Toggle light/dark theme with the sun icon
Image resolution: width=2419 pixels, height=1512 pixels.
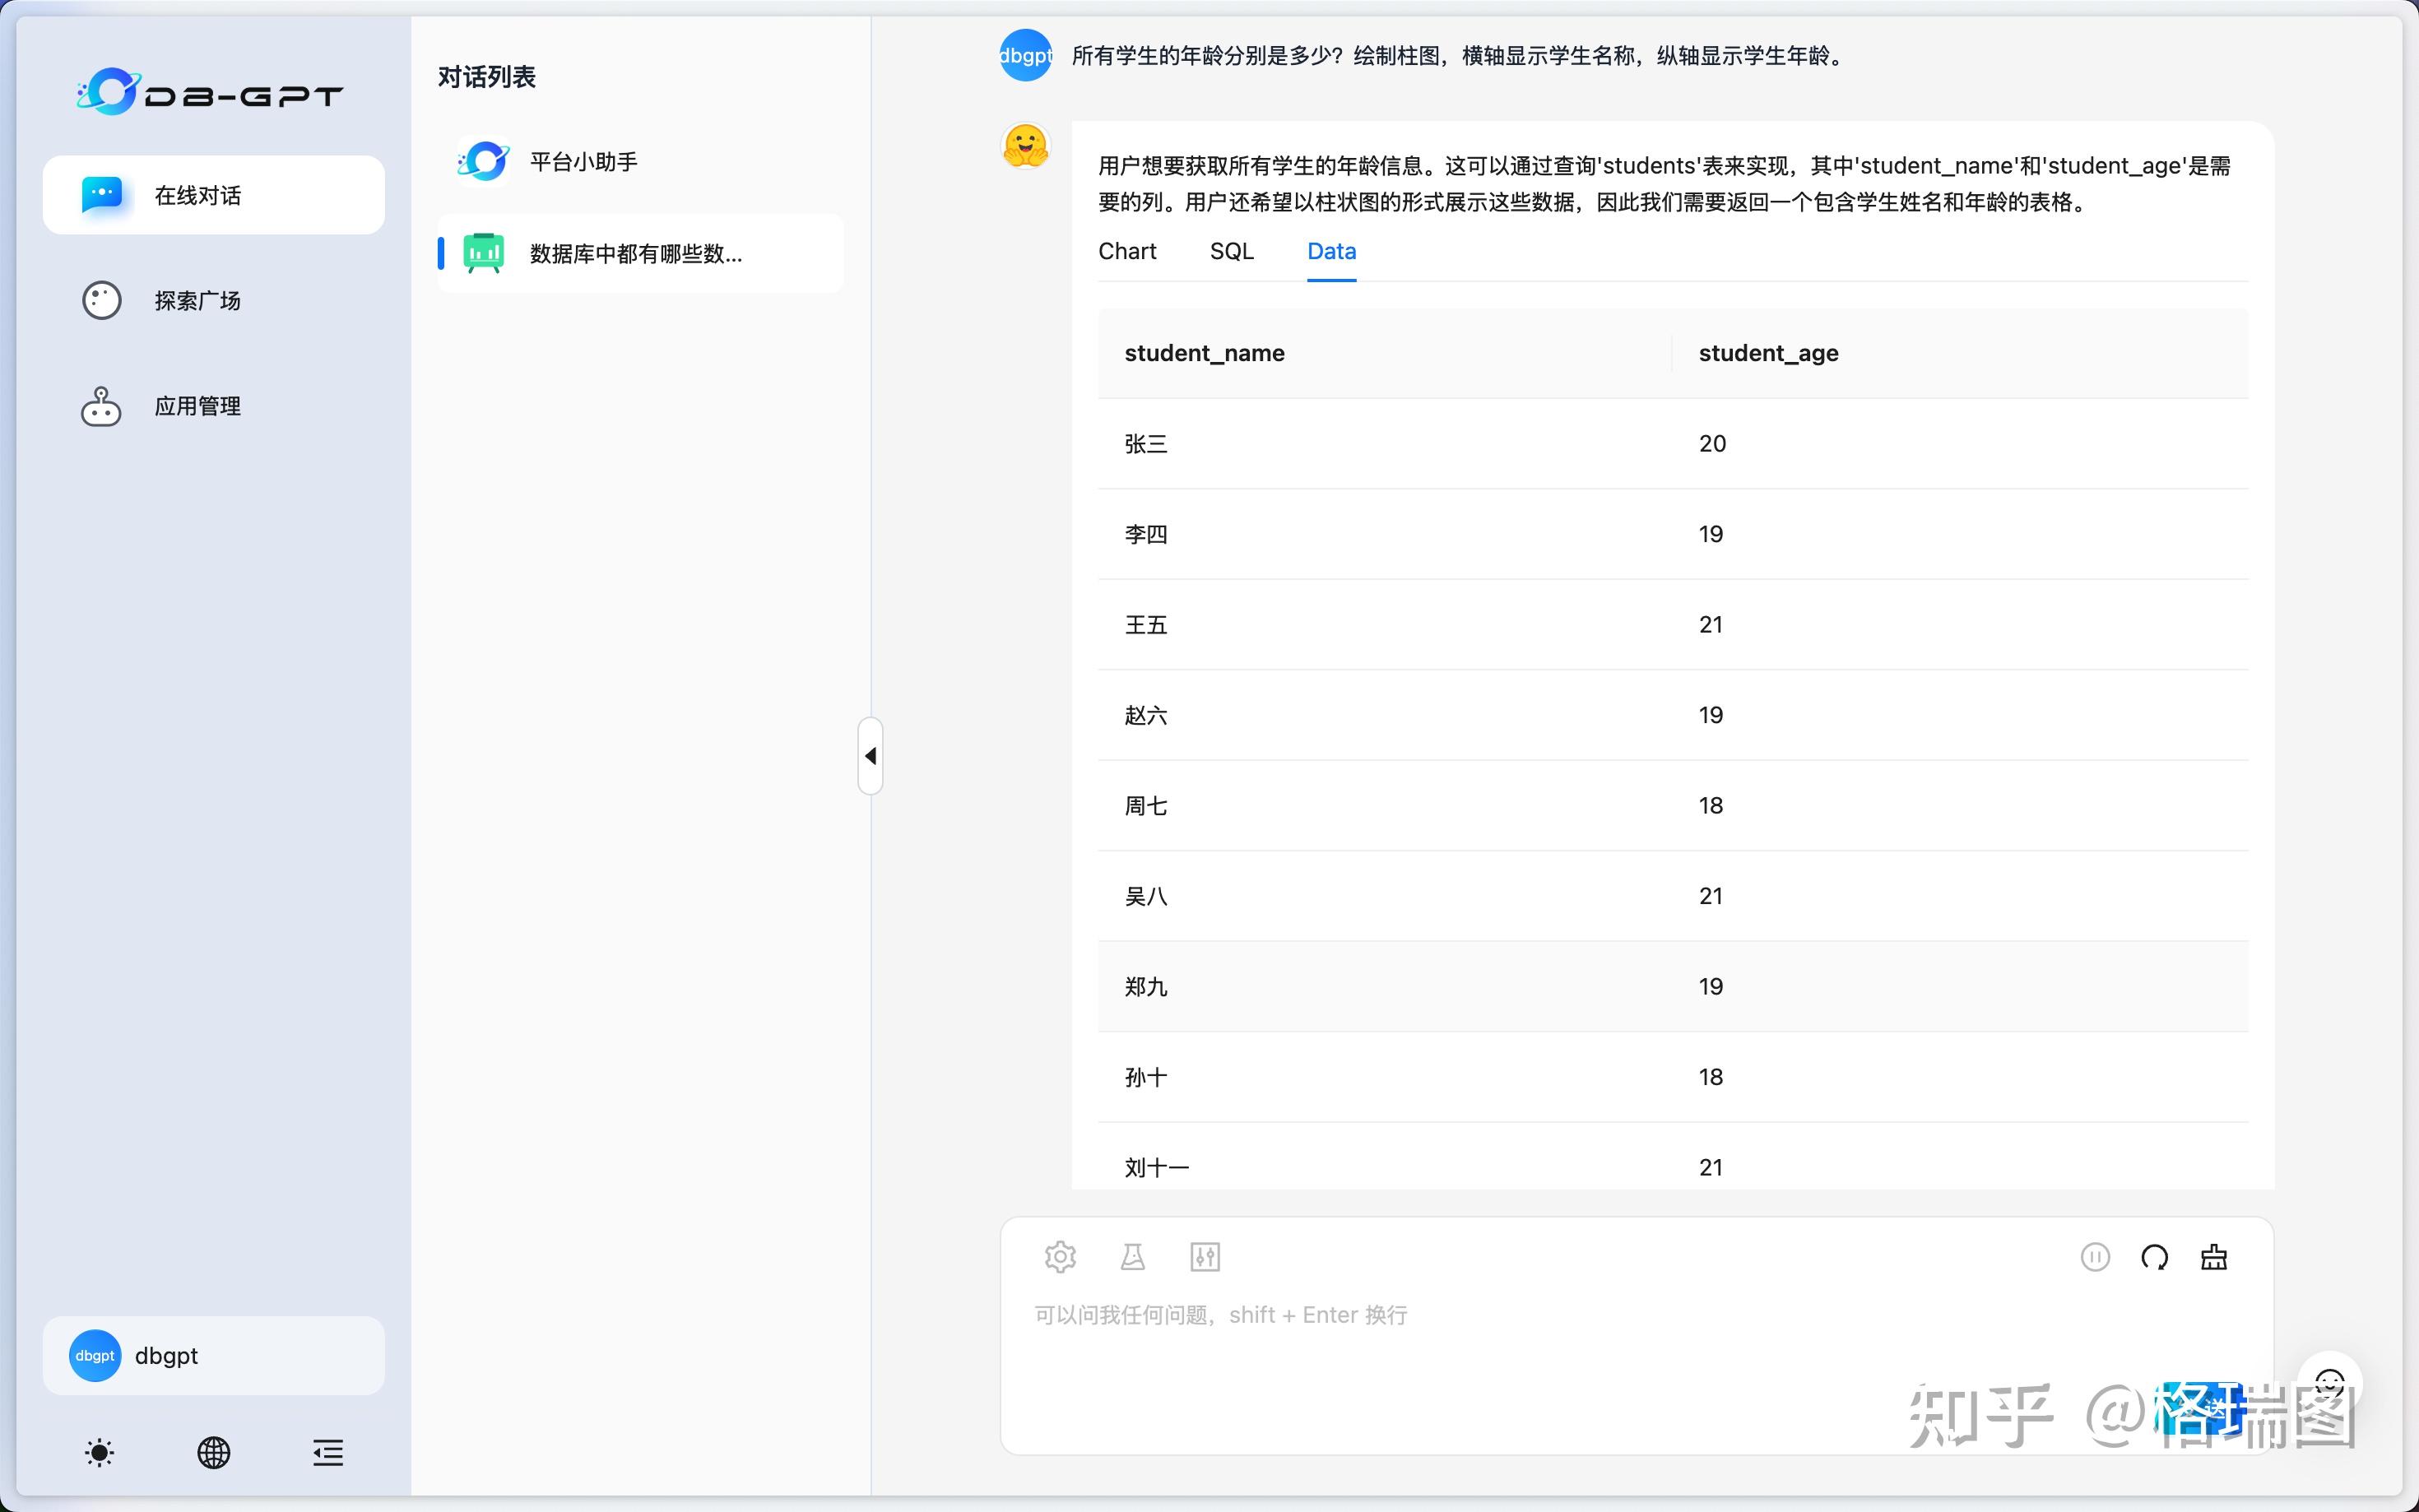point(99,1452)
